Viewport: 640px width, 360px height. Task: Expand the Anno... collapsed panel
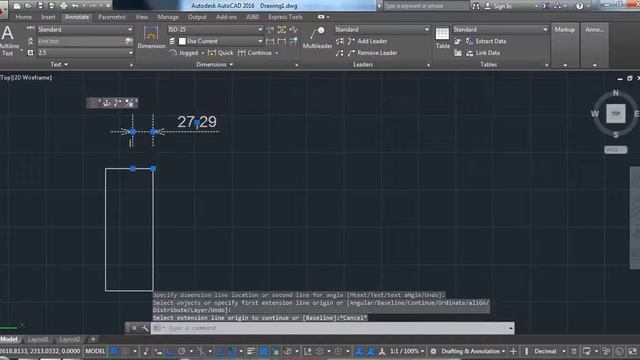[594, 45]
